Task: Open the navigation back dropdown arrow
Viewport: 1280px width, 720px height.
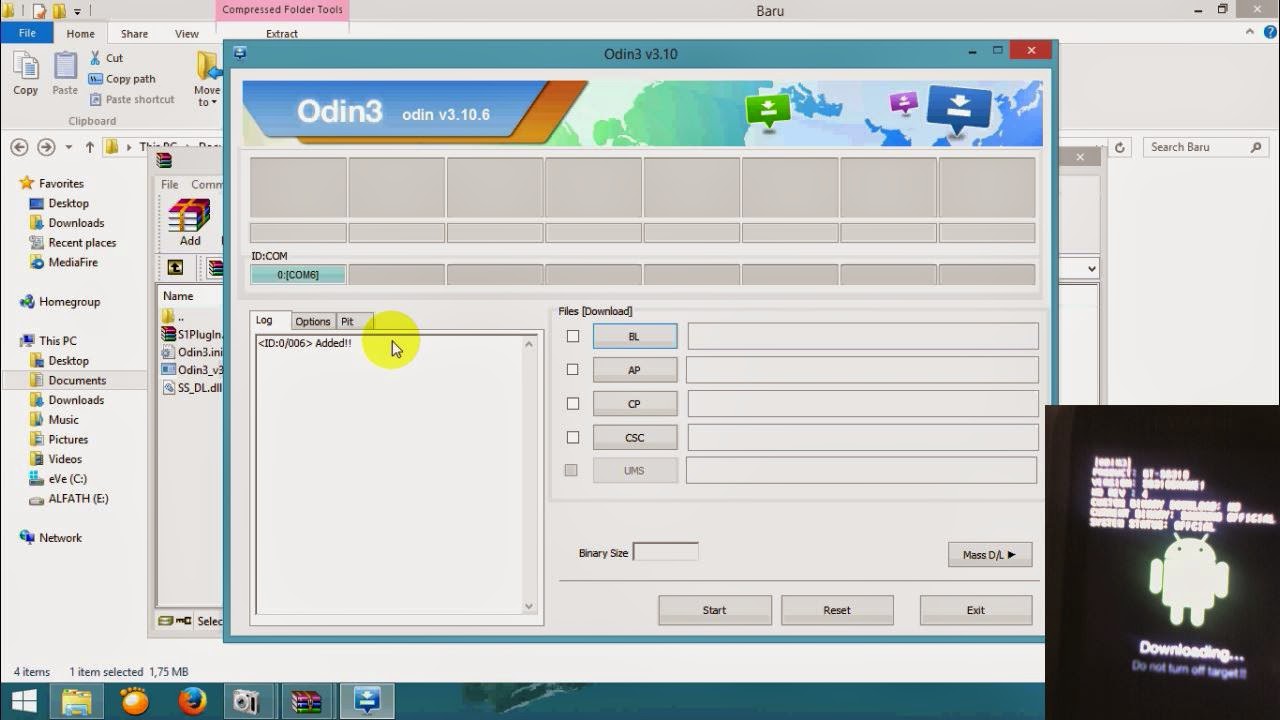Action: click(68, 147)
